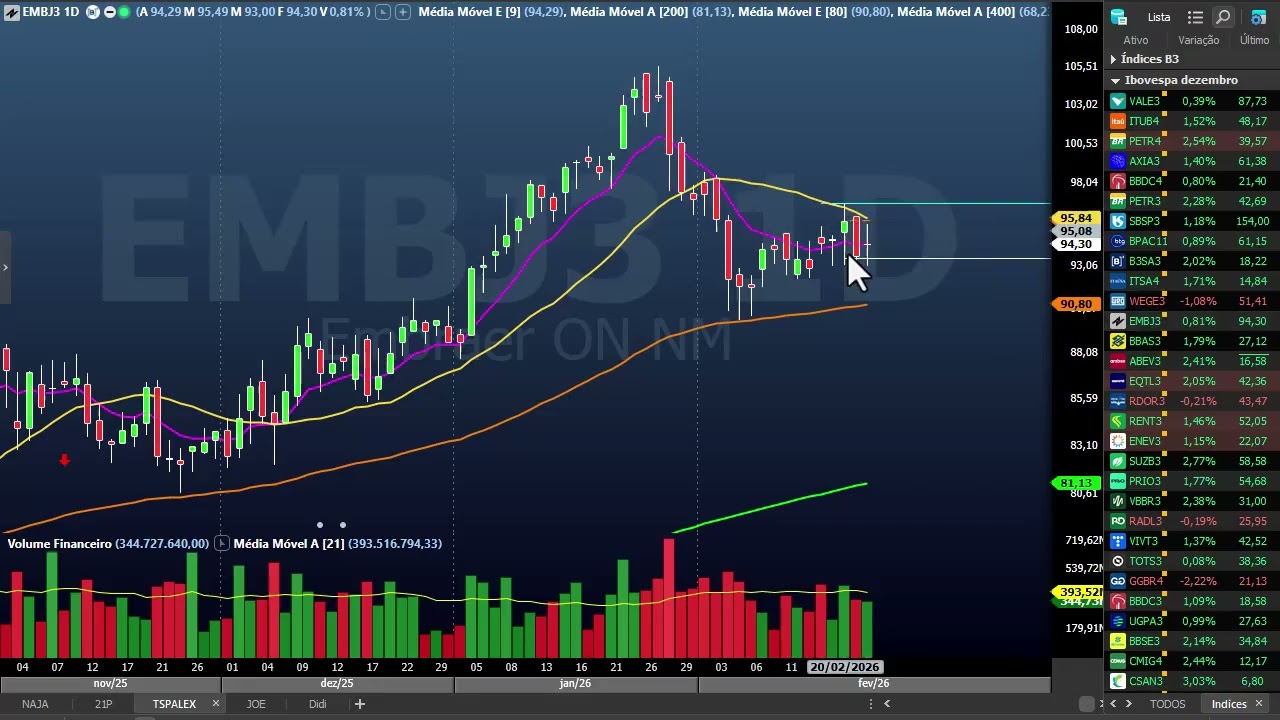Click the BBDC4 logo icon
The width and height of the screenshot is (1280, 720).
point(1118,181)
